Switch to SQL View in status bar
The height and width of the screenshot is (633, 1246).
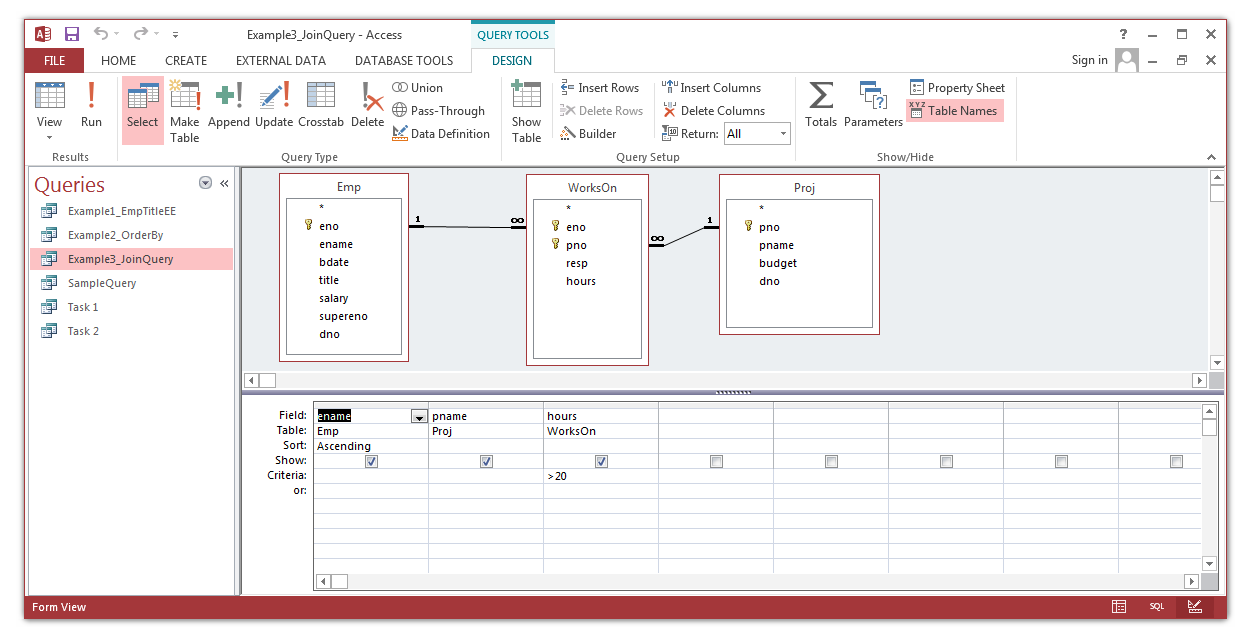pos(1156,607)
